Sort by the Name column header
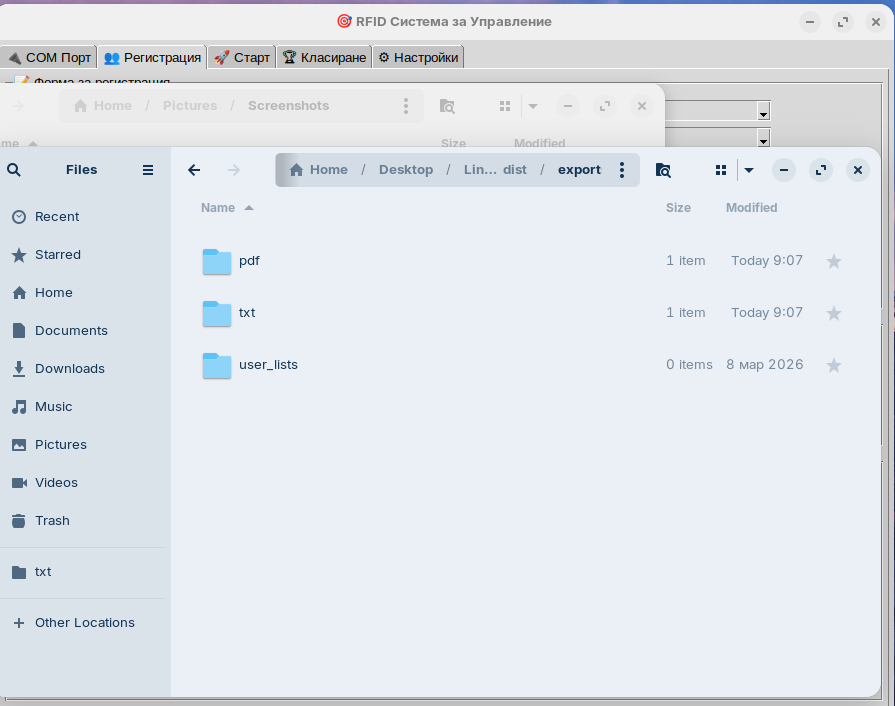The width and height of the screenshot is (895, 706). pos(218,208)
